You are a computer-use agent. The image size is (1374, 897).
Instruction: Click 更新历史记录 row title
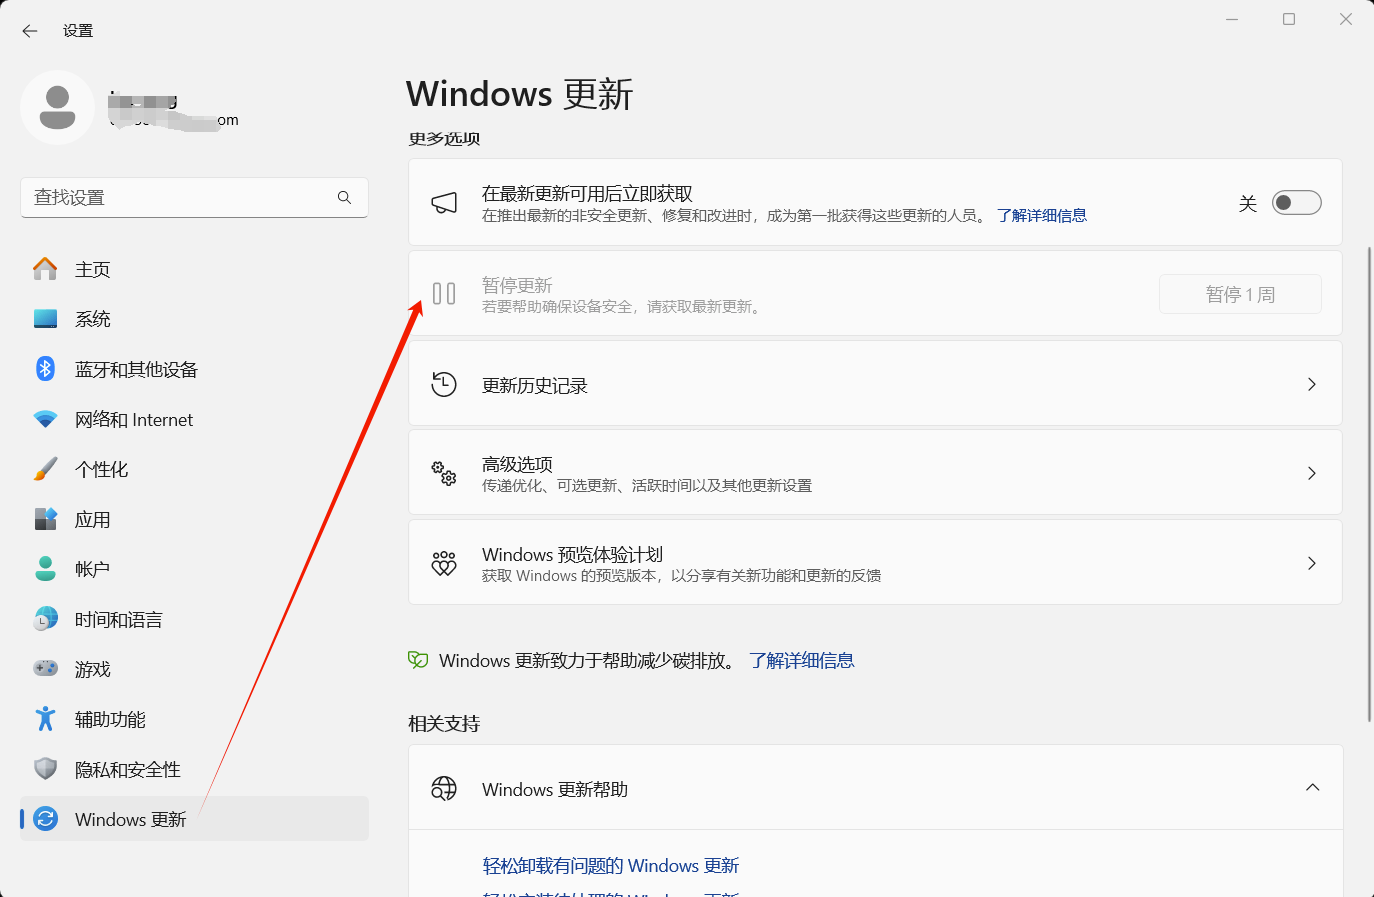coord(535,386)
